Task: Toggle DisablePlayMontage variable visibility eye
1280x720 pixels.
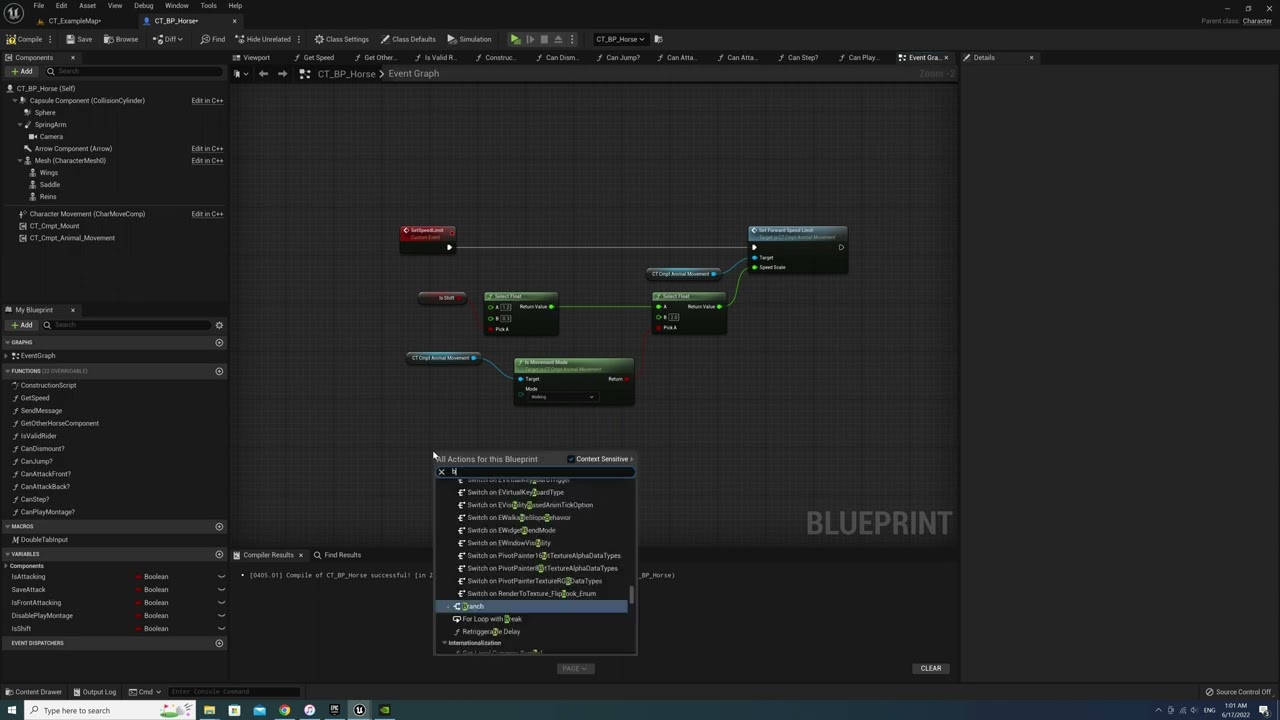Action: [x=221, y=616]
